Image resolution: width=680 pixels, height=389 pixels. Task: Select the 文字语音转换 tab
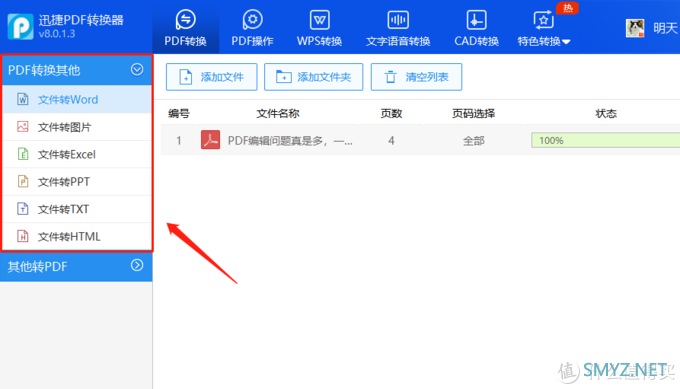[x=398, y=28]
